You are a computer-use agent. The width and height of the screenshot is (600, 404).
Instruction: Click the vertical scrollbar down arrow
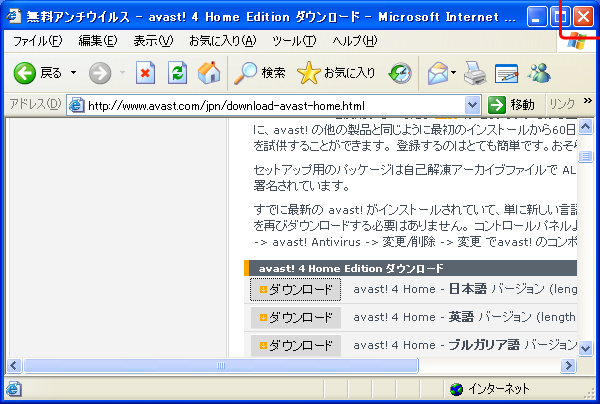click(585, 349)
